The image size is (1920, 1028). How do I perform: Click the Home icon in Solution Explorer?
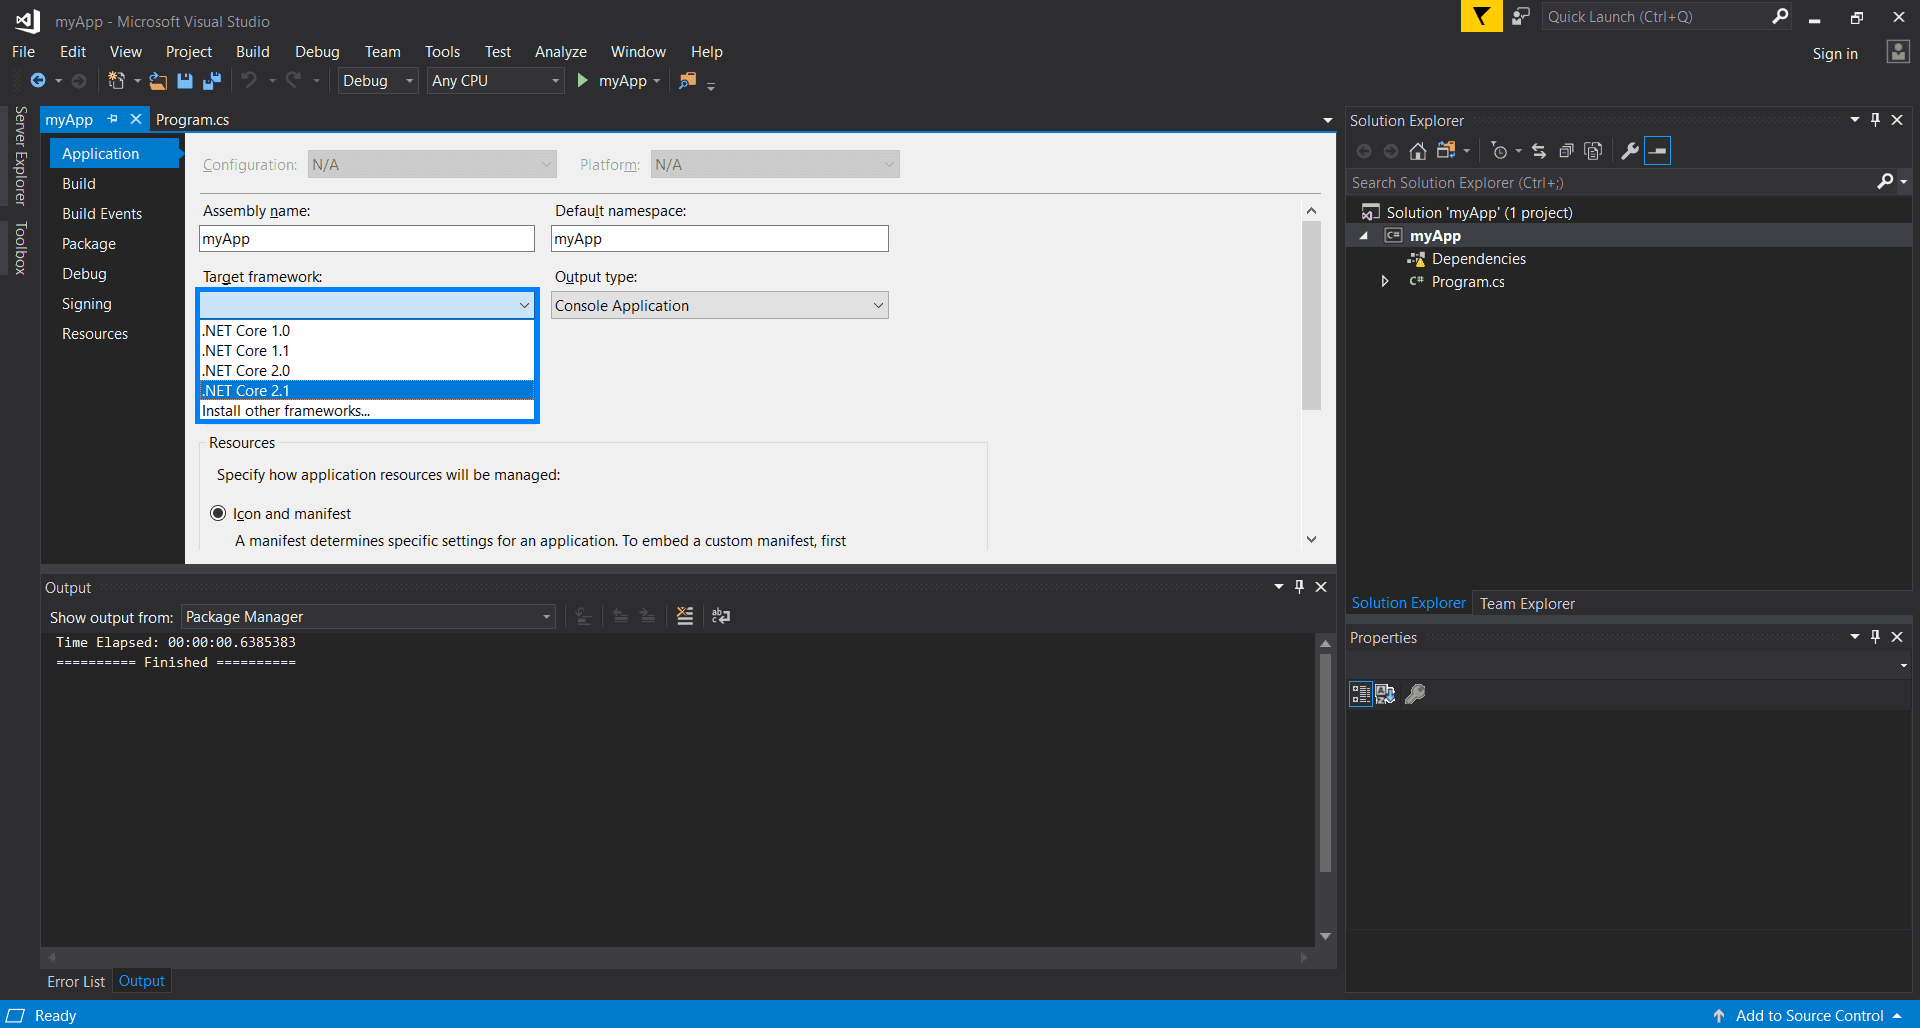1417,151
